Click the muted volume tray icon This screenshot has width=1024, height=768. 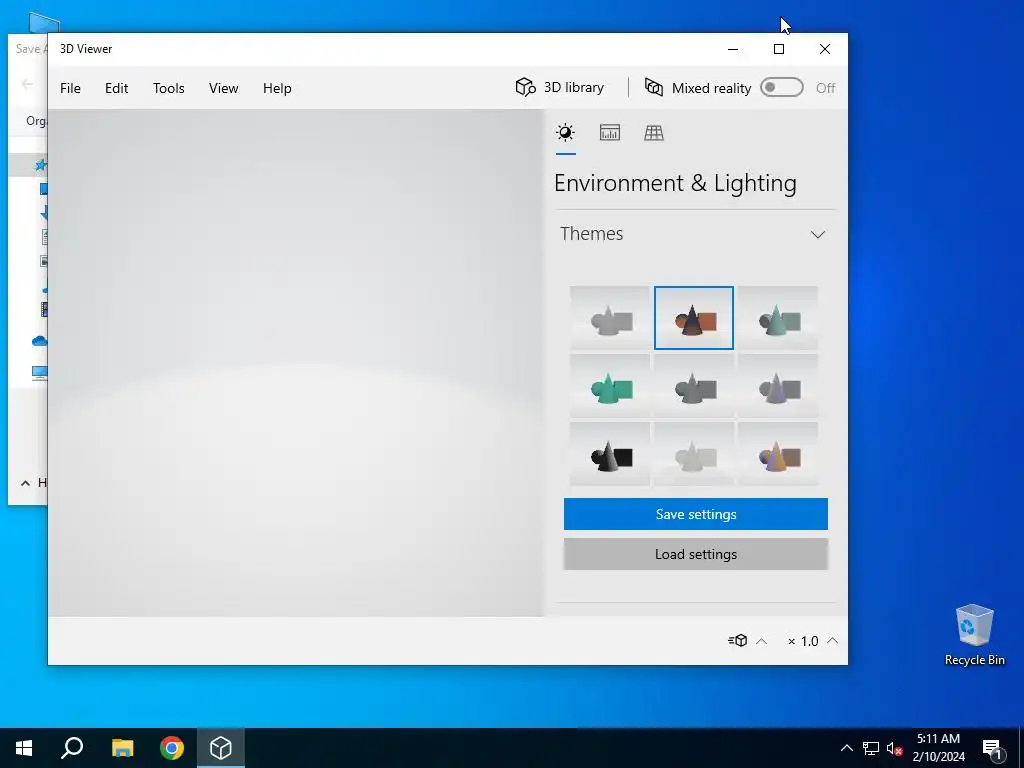[x=894, y=748]
